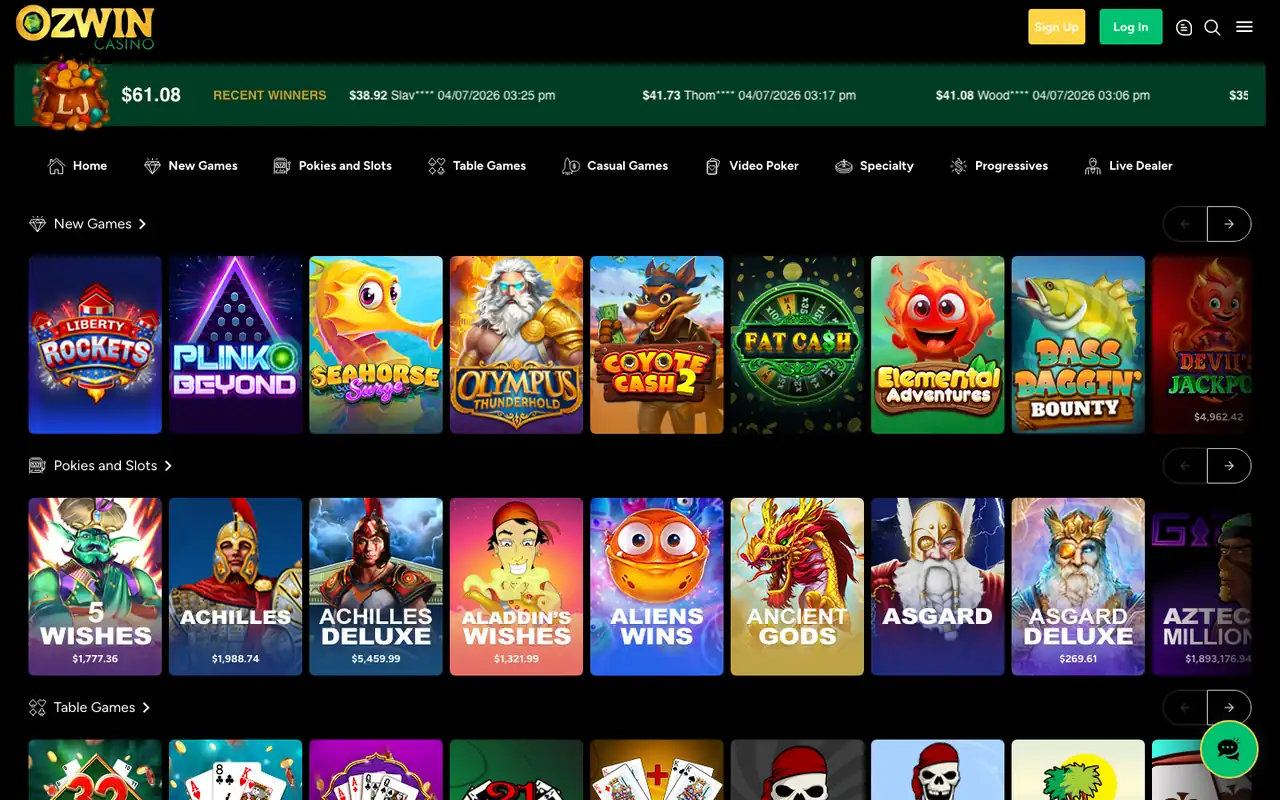The width and height of the screenshot is (1280, 800).
Task: Click the next arrow in New Games row
Action: click(x=1229, y=224)
